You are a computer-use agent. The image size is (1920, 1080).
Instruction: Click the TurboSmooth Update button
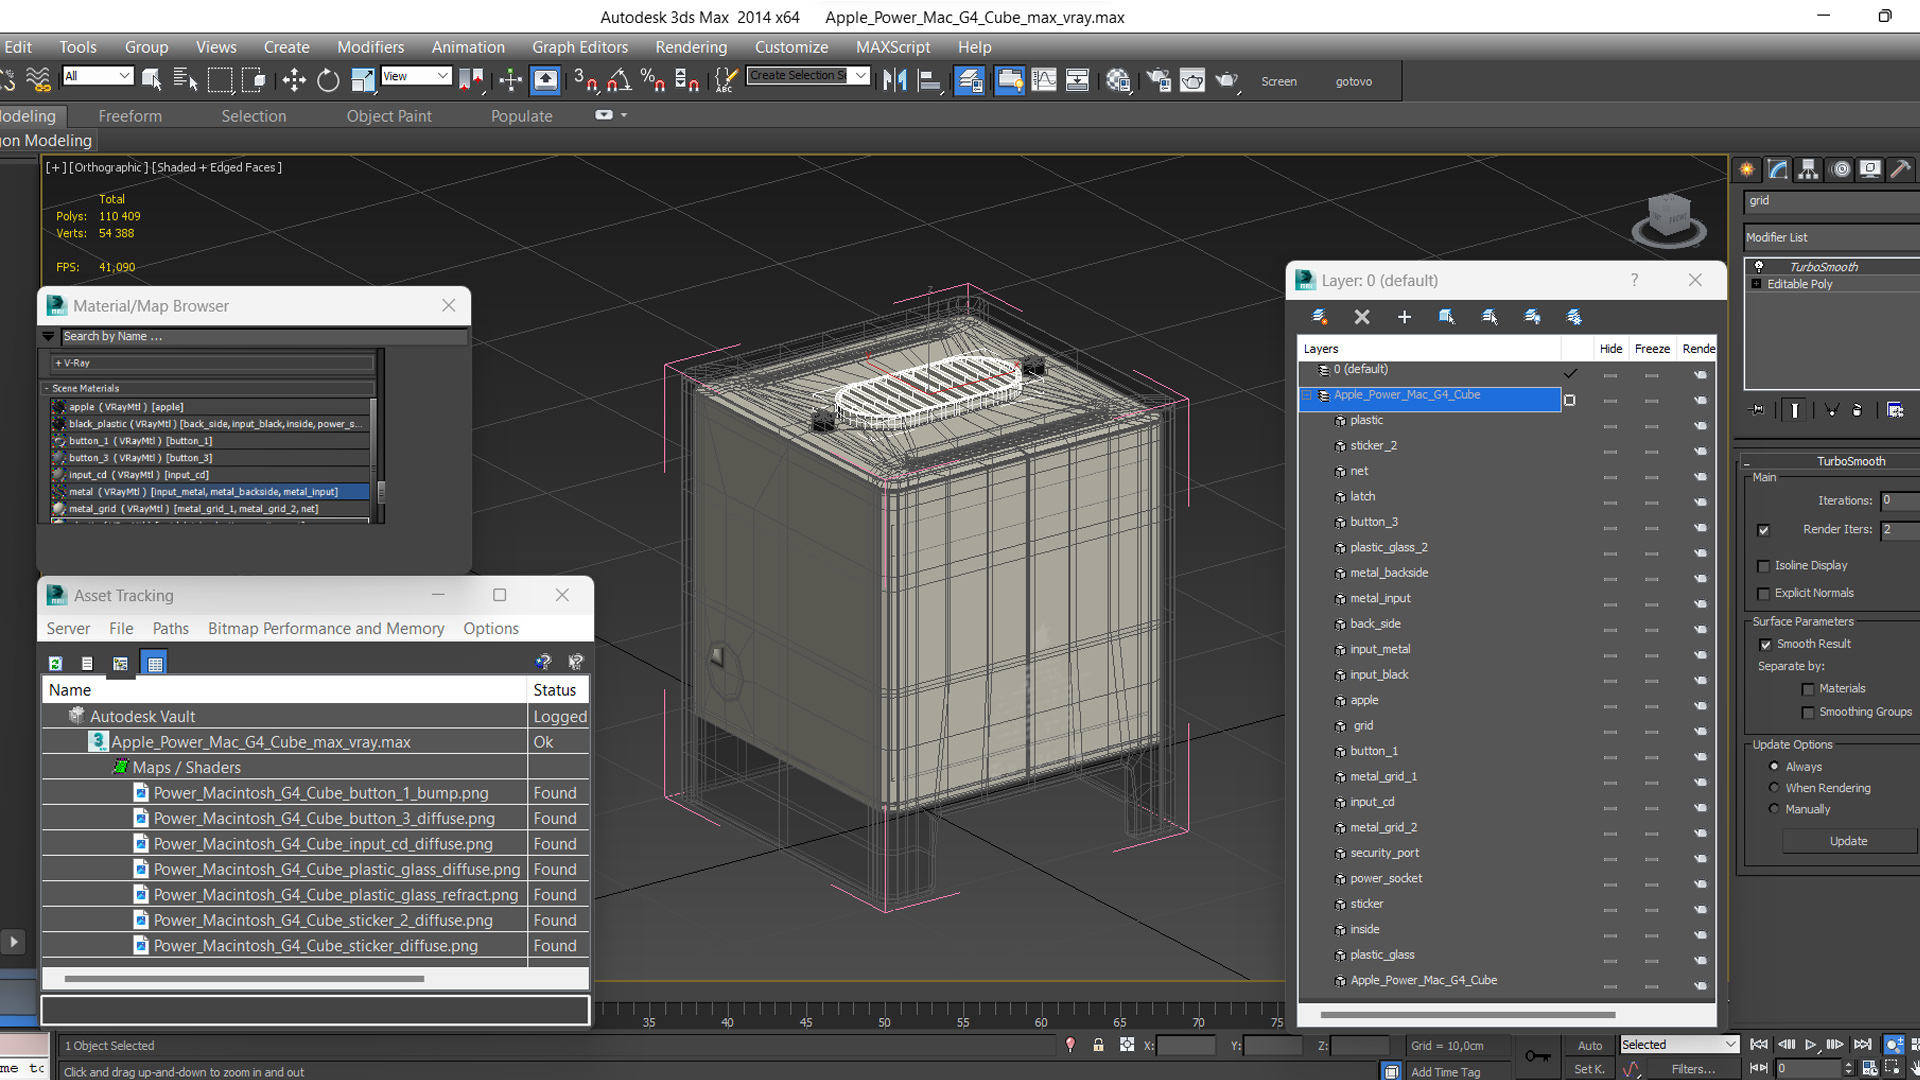click(1848, 842)
